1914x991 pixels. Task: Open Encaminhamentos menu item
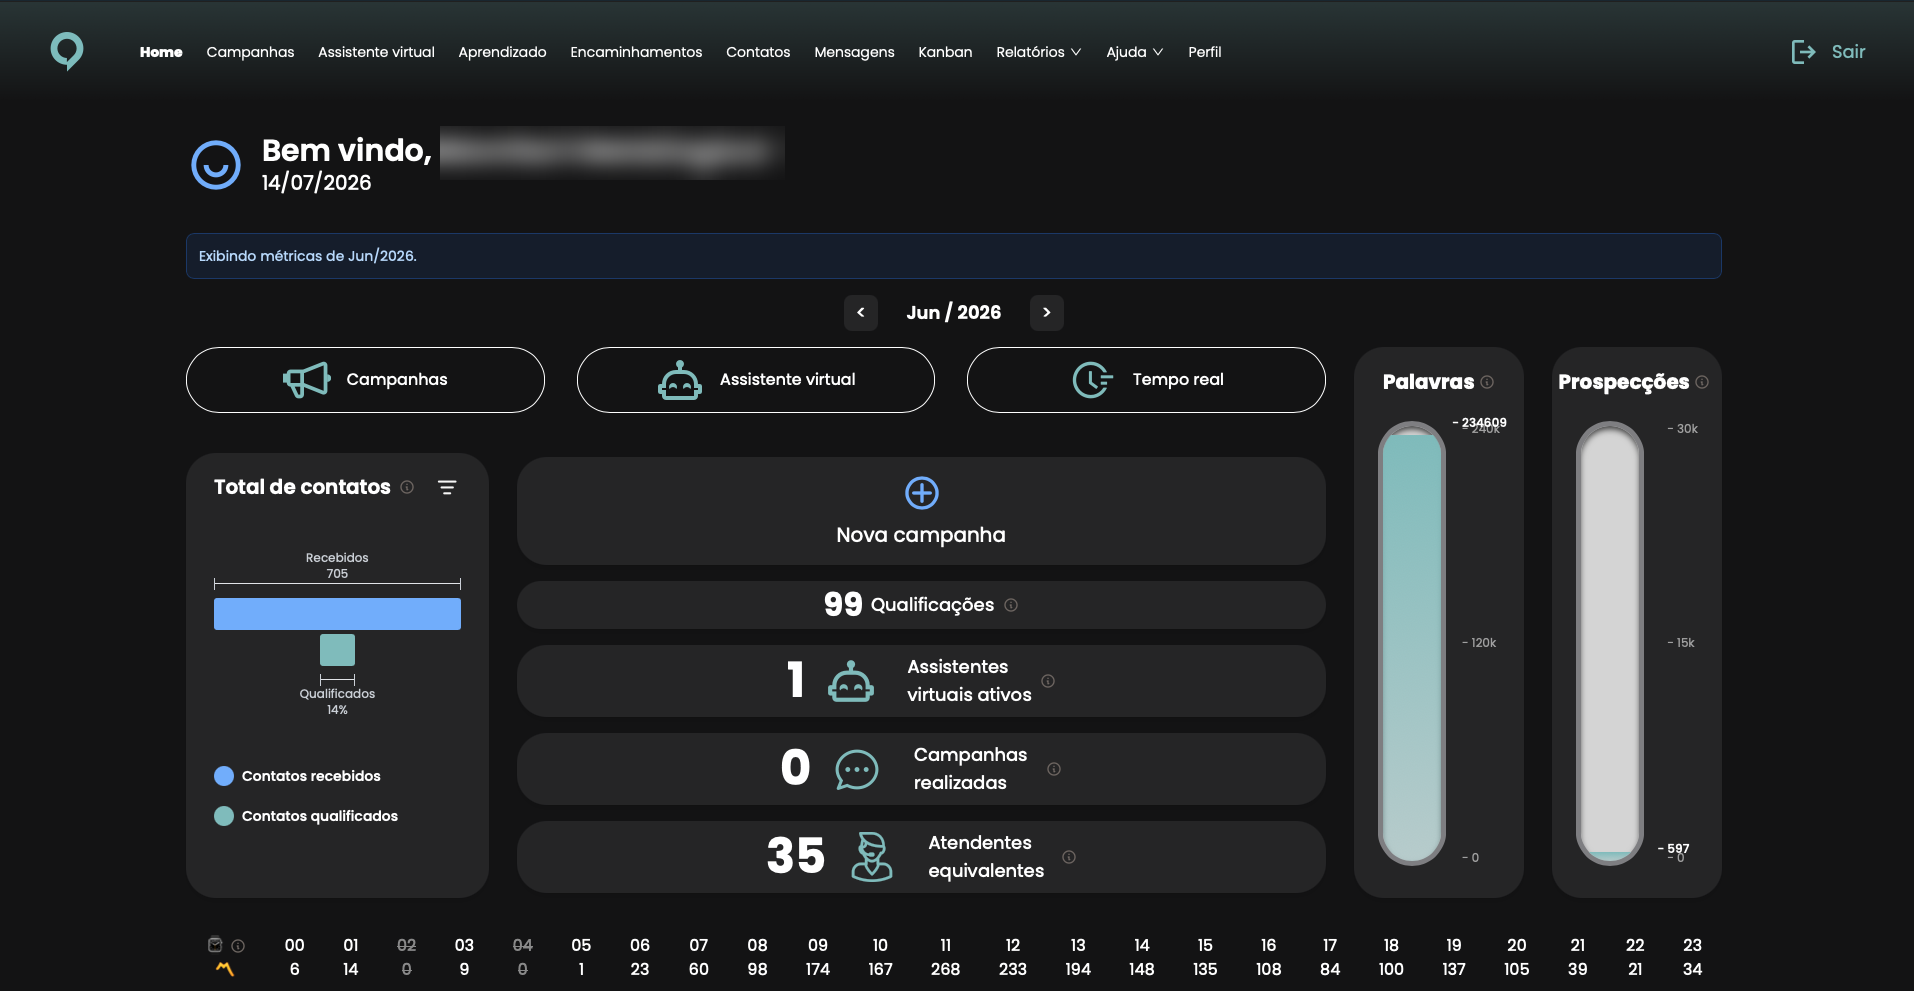(636, 52)
